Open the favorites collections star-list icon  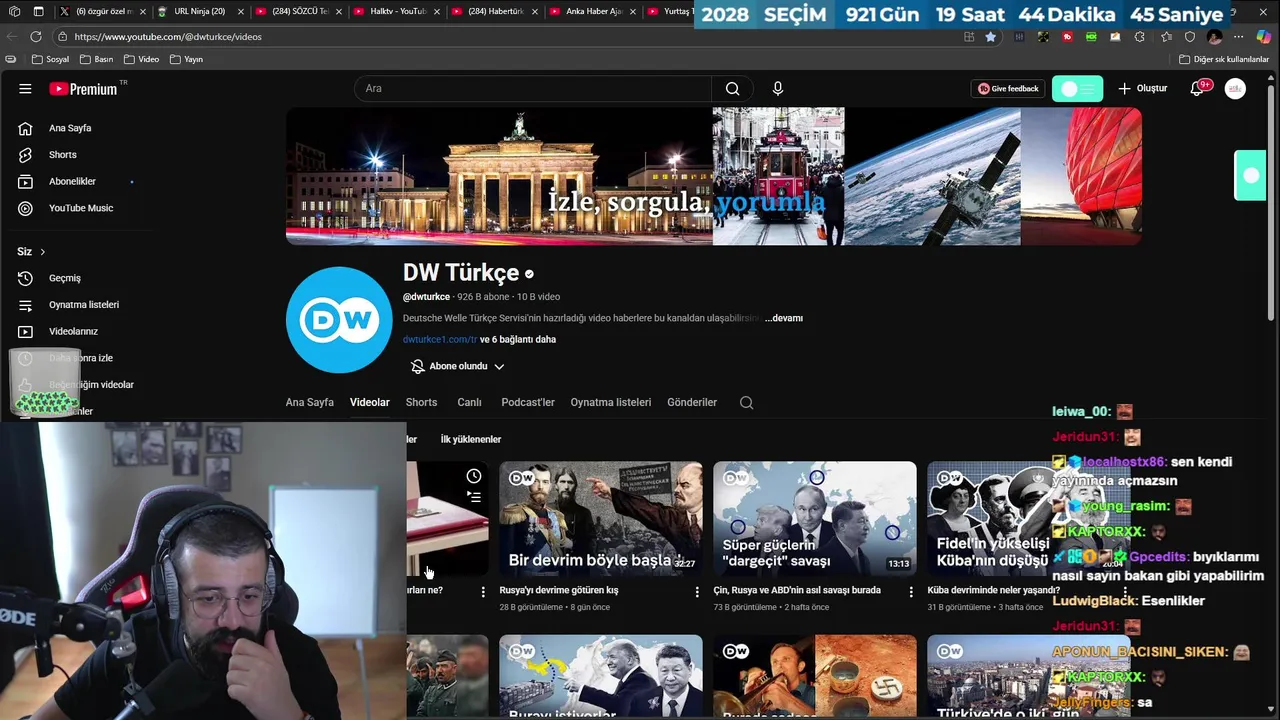(x=1166, y=36)
